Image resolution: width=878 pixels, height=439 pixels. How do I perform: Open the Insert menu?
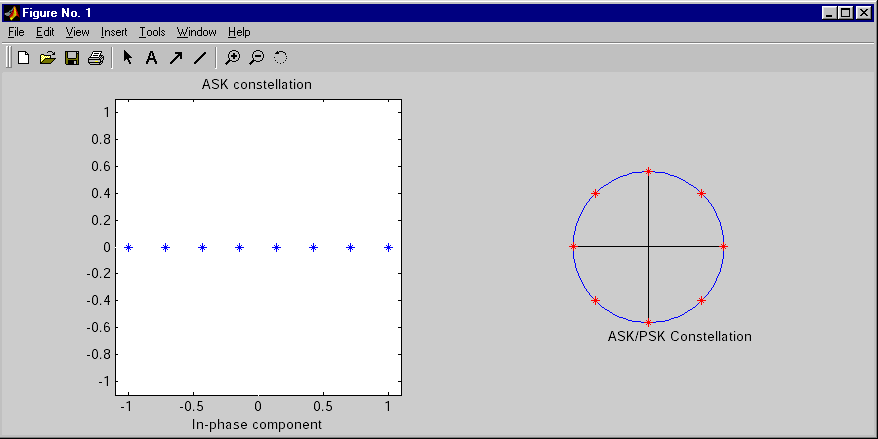114,32
